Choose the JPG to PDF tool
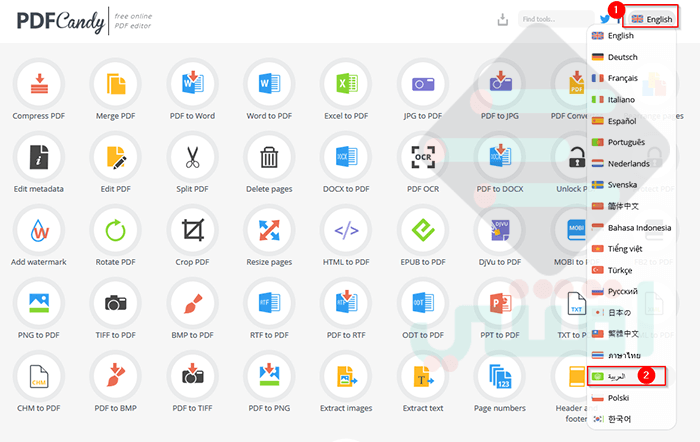Image resolution: width=700 pixels, height=442 pixels. pyautogui.click(x=423, y=84)
